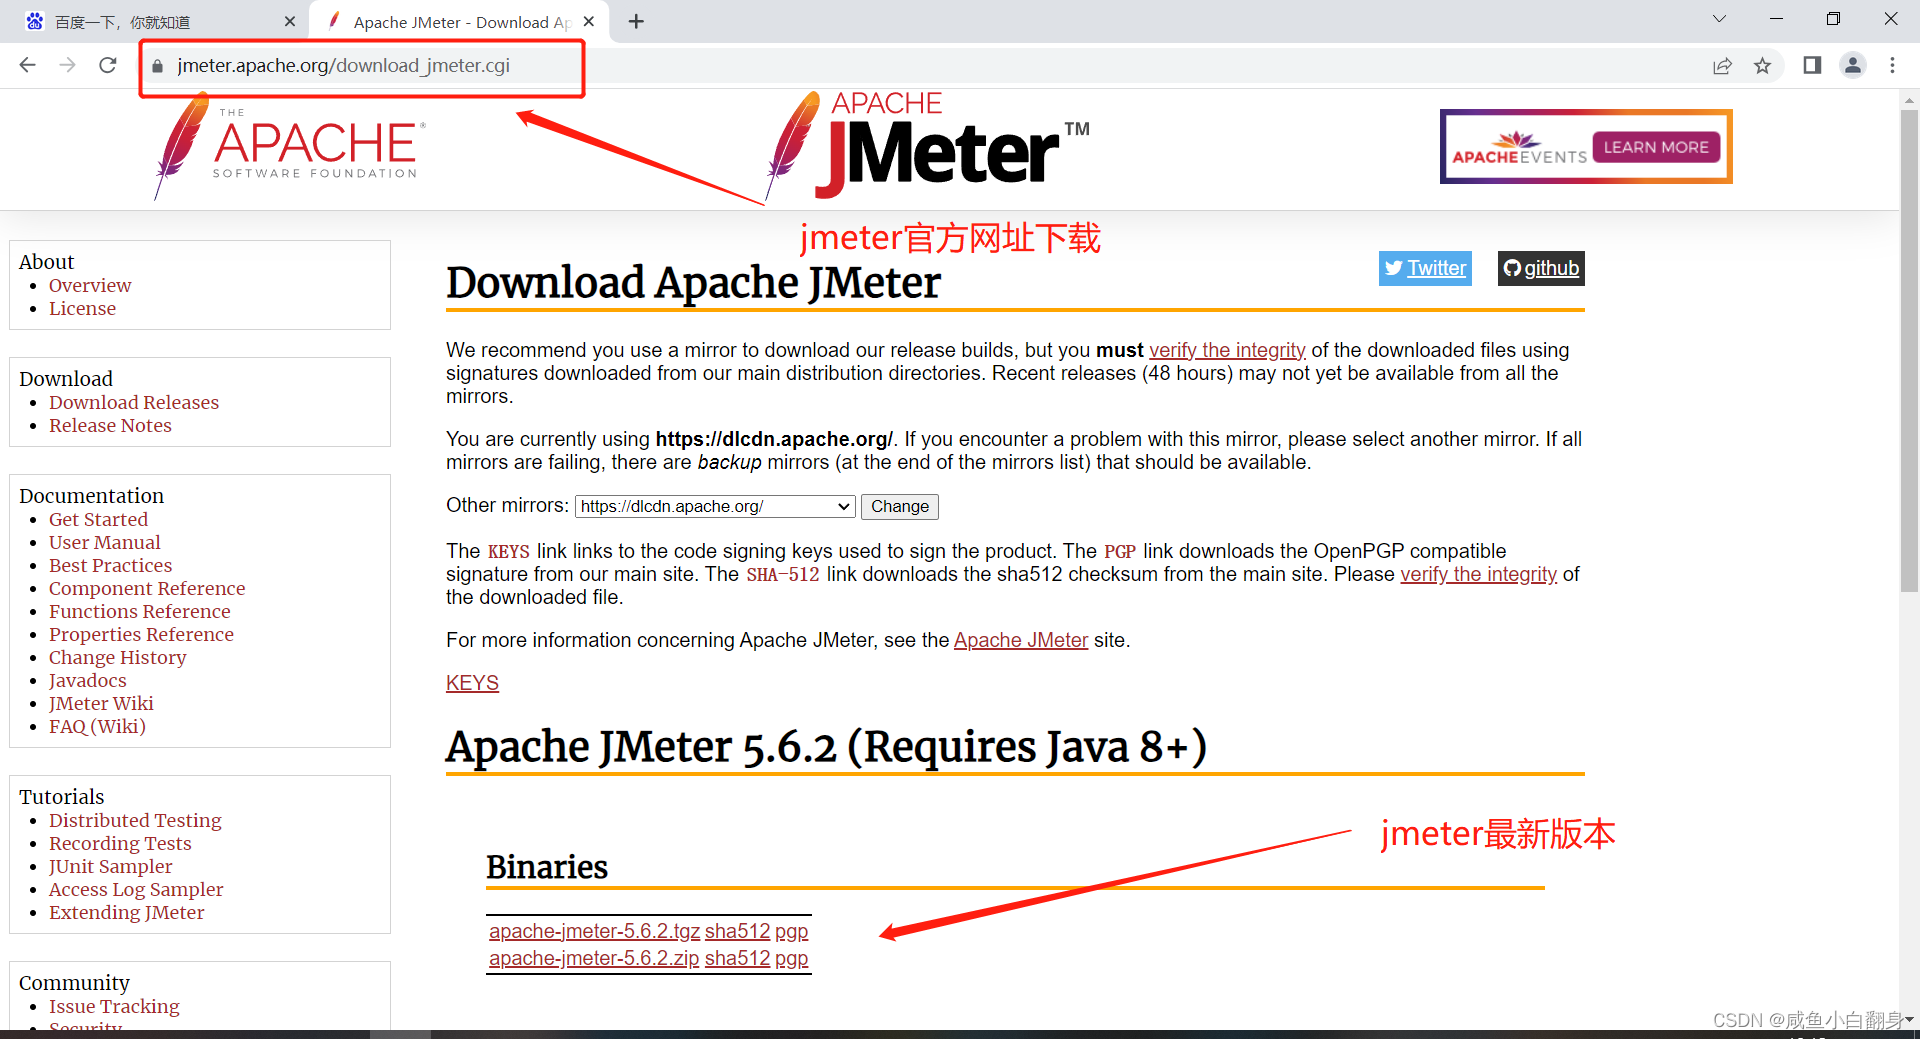Click the scrollbar up arrow

click(1909, 100)
